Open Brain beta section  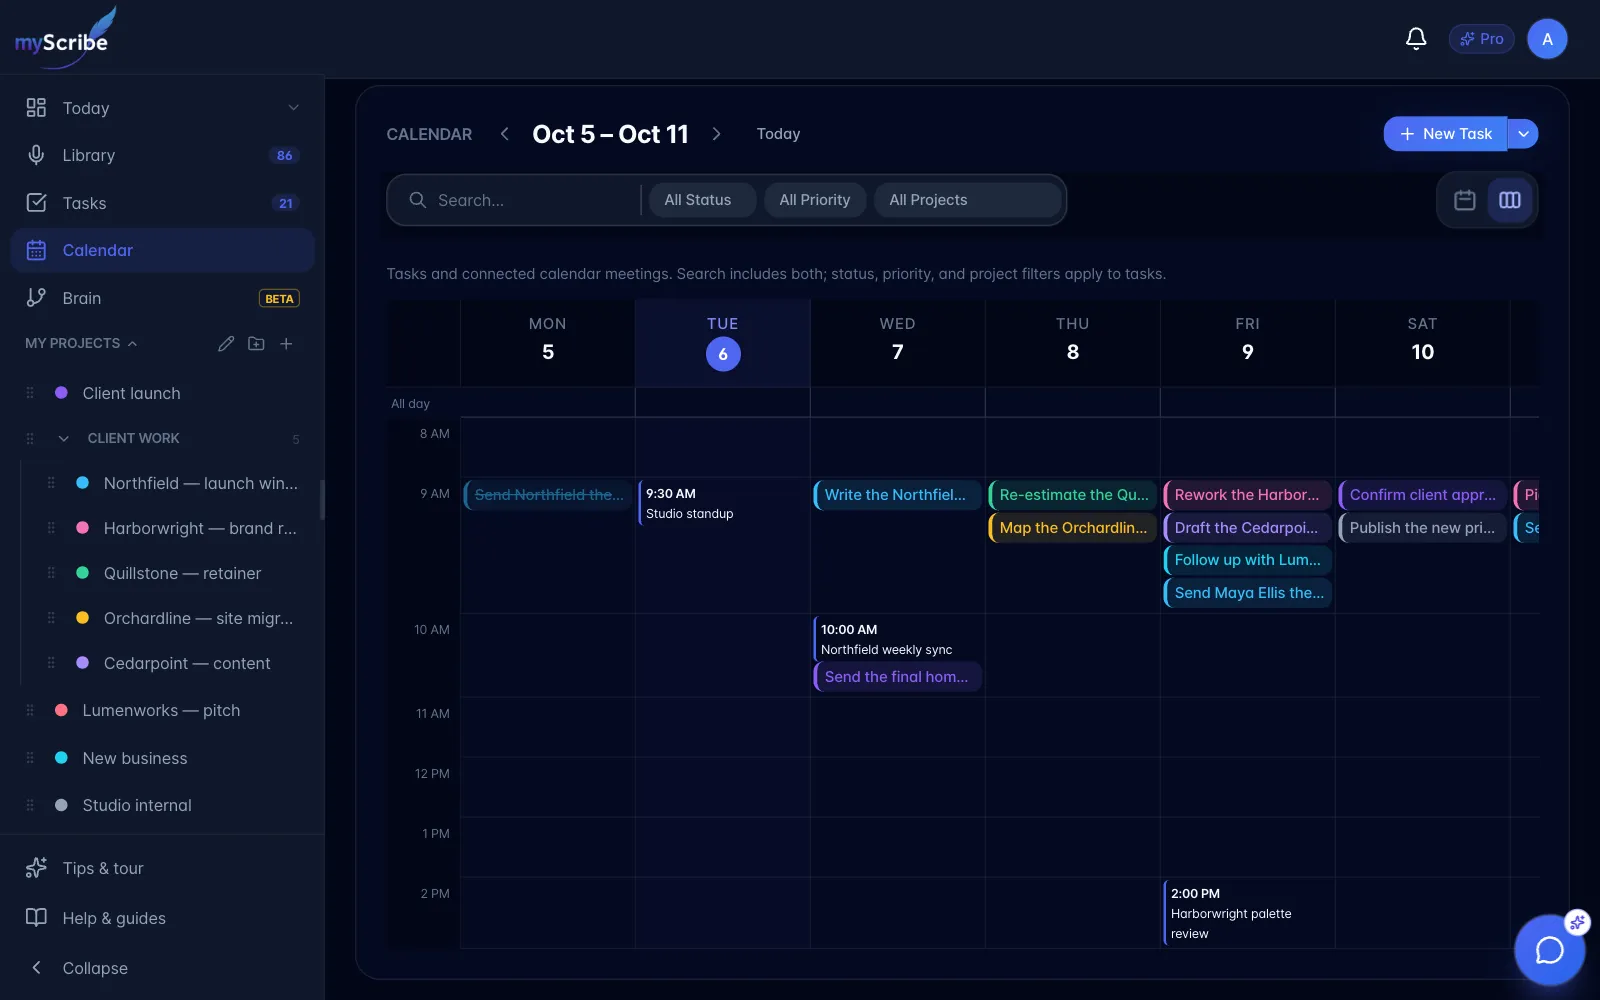[x=162, y=298]
